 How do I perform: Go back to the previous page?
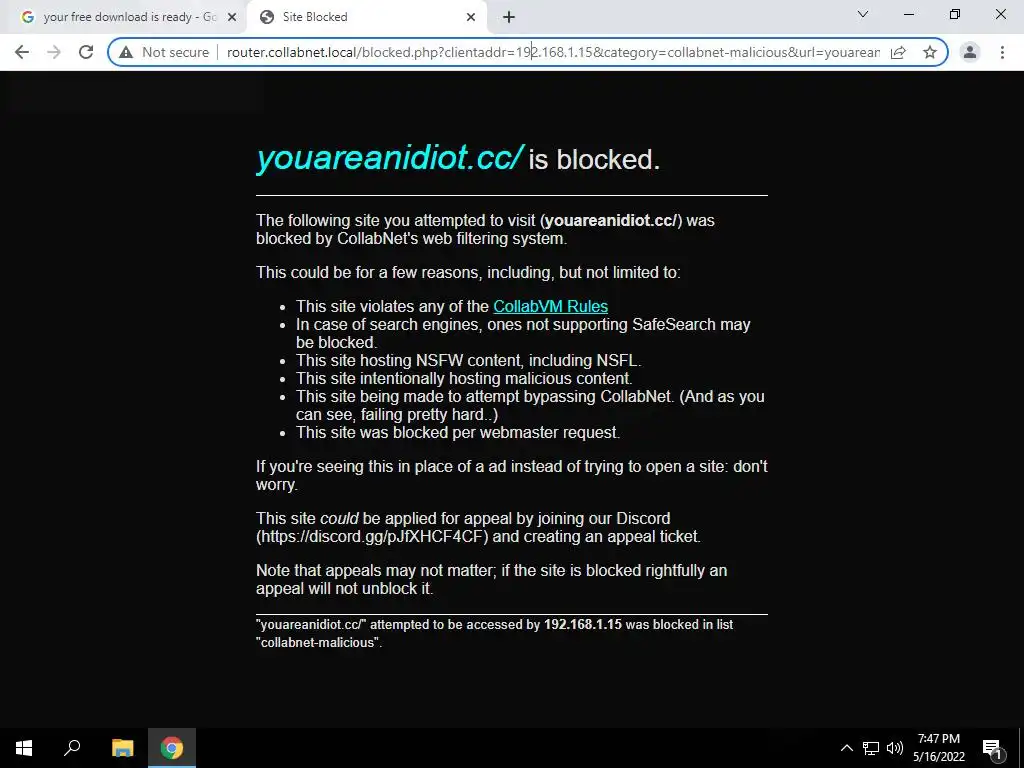pos(22,52)
